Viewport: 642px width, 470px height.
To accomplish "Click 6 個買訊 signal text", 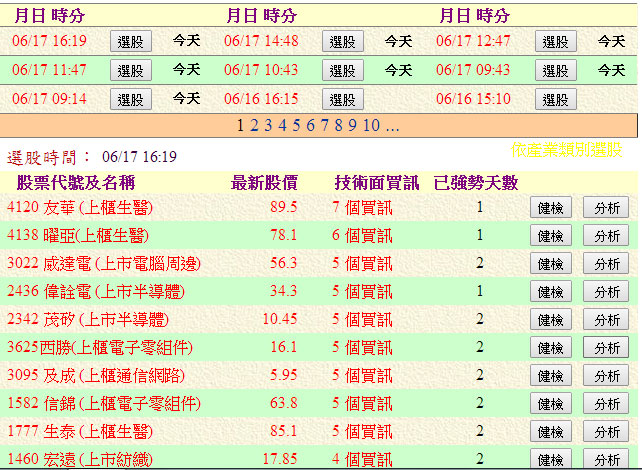I will (362, 235).
